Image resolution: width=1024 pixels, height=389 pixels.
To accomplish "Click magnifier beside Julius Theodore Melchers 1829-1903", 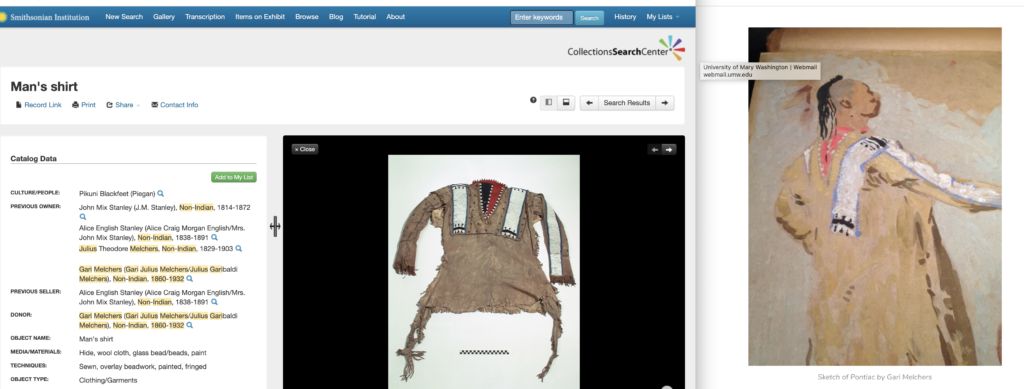I will click(x=238, y=249).
